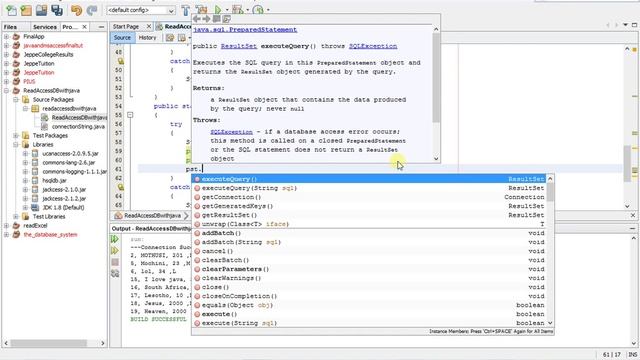Click the Build Project hammer icon
The height and width of the screenshot is (360, 640).
pos(185,10)
